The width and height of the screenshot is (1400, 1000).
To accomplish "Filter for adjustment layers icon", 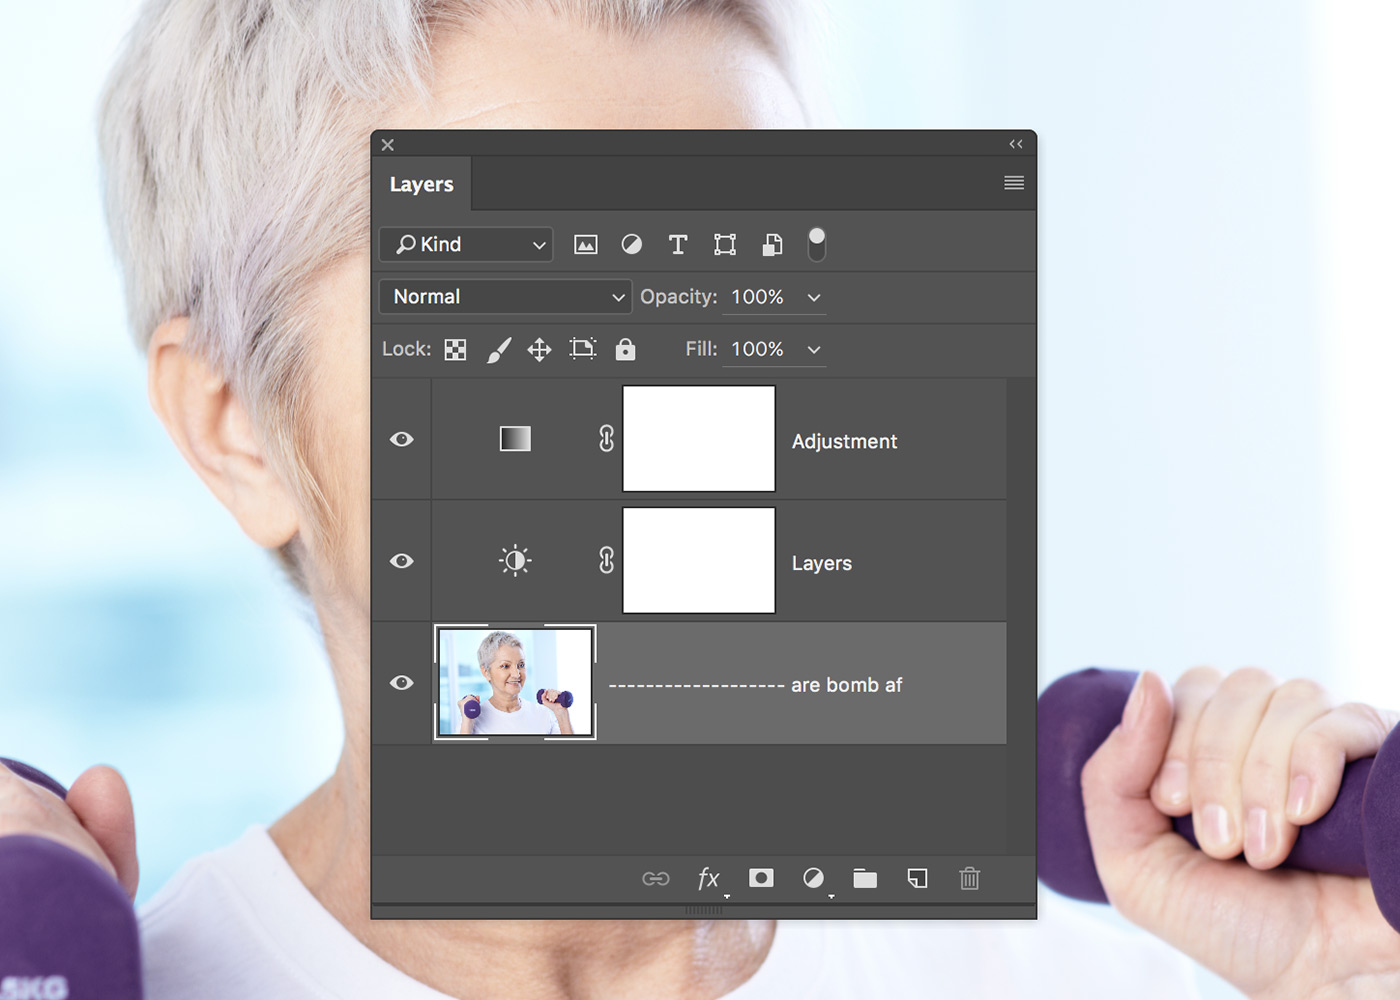I will (632, 244).
